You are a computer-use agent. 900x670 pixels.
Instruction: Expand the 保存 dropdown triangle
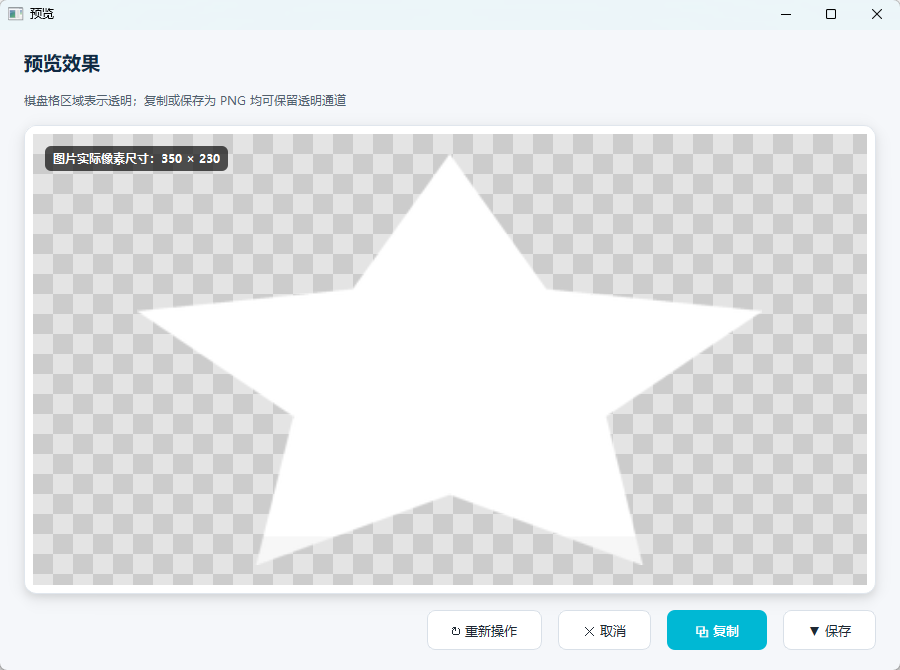point(814,632)
